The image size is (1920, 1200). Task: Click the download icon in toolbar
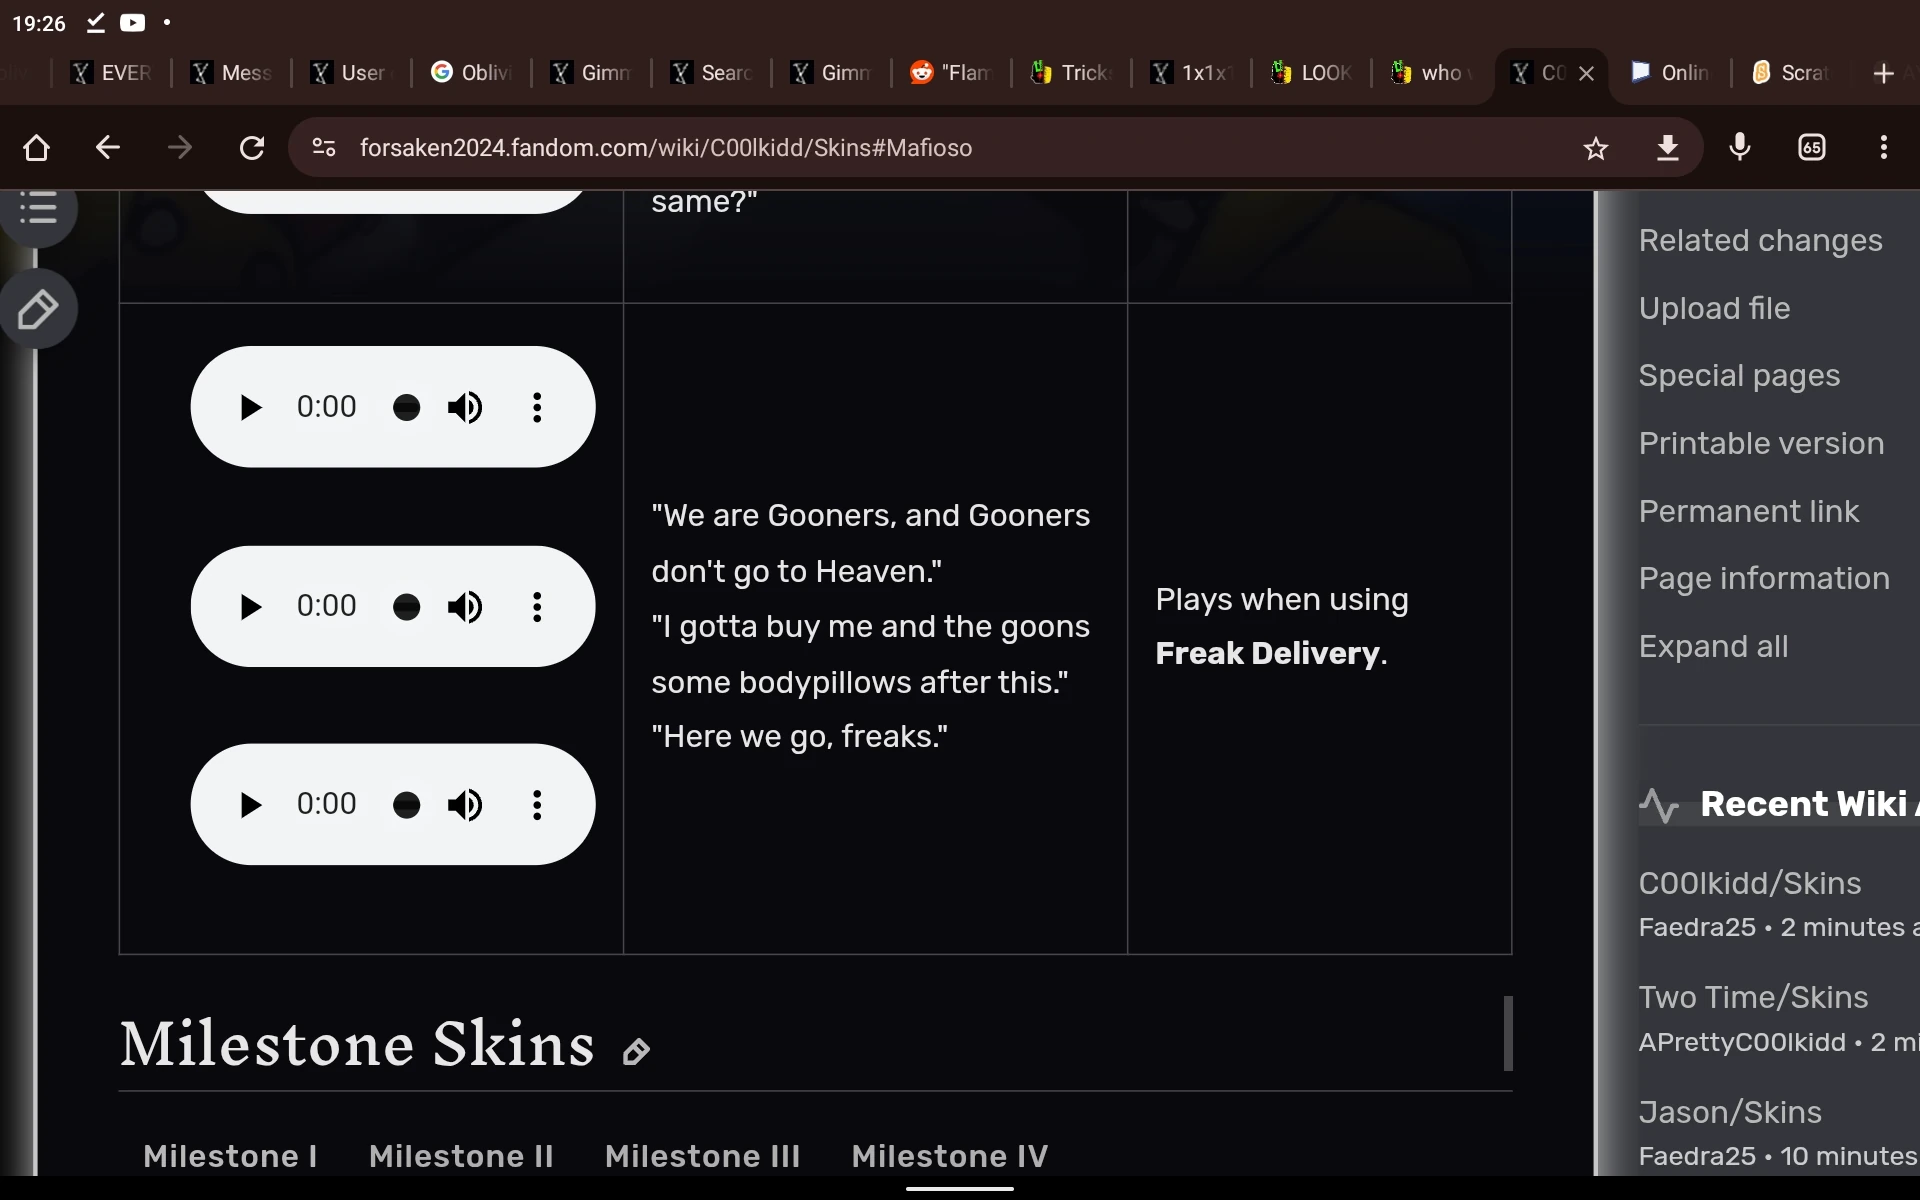click(1667, 148)
